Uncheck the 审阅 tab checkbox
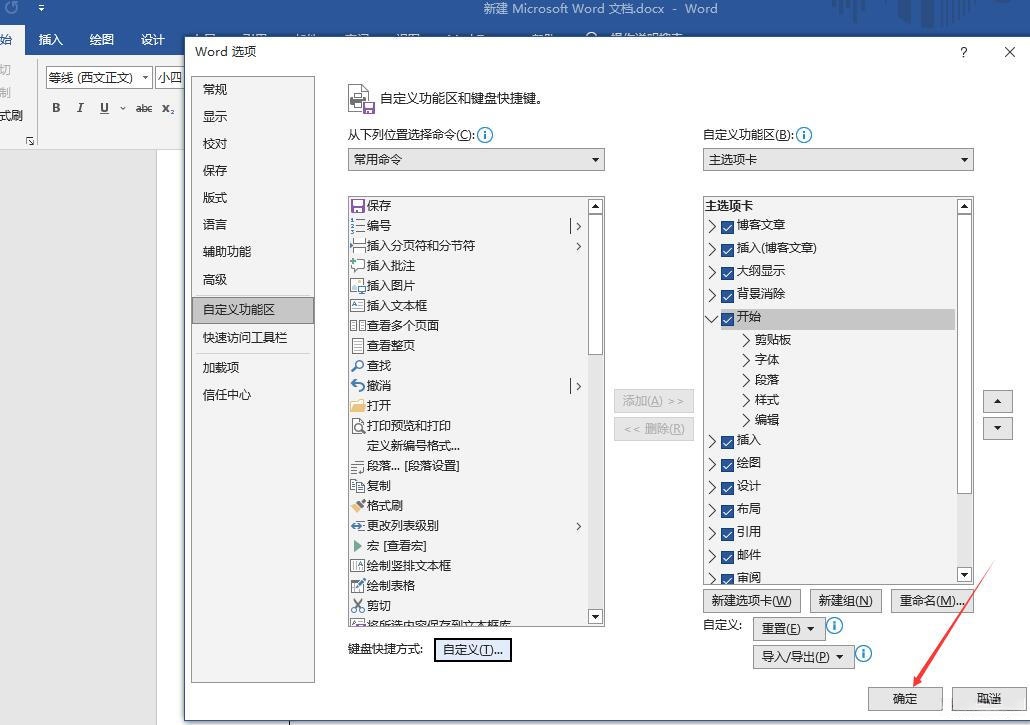 tap(726, 577)
